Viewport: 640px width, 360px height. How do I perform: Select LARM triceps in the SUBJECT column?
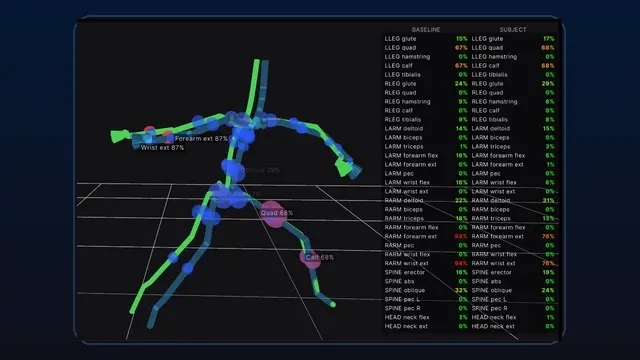tap(513, 147)
